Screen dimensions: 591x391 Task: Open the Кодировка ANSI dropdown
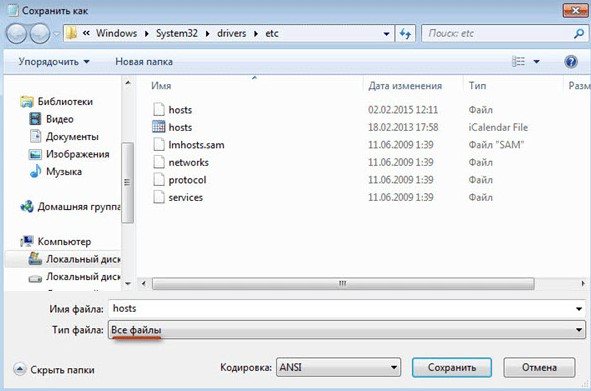click(338, 367)
